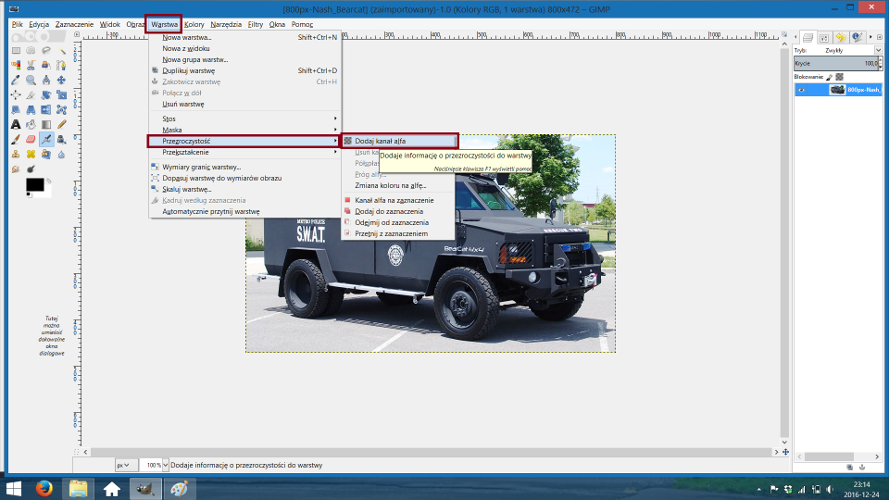Expand the Stos submenu
The image size is (889, 500).
(x=245, y=118)
